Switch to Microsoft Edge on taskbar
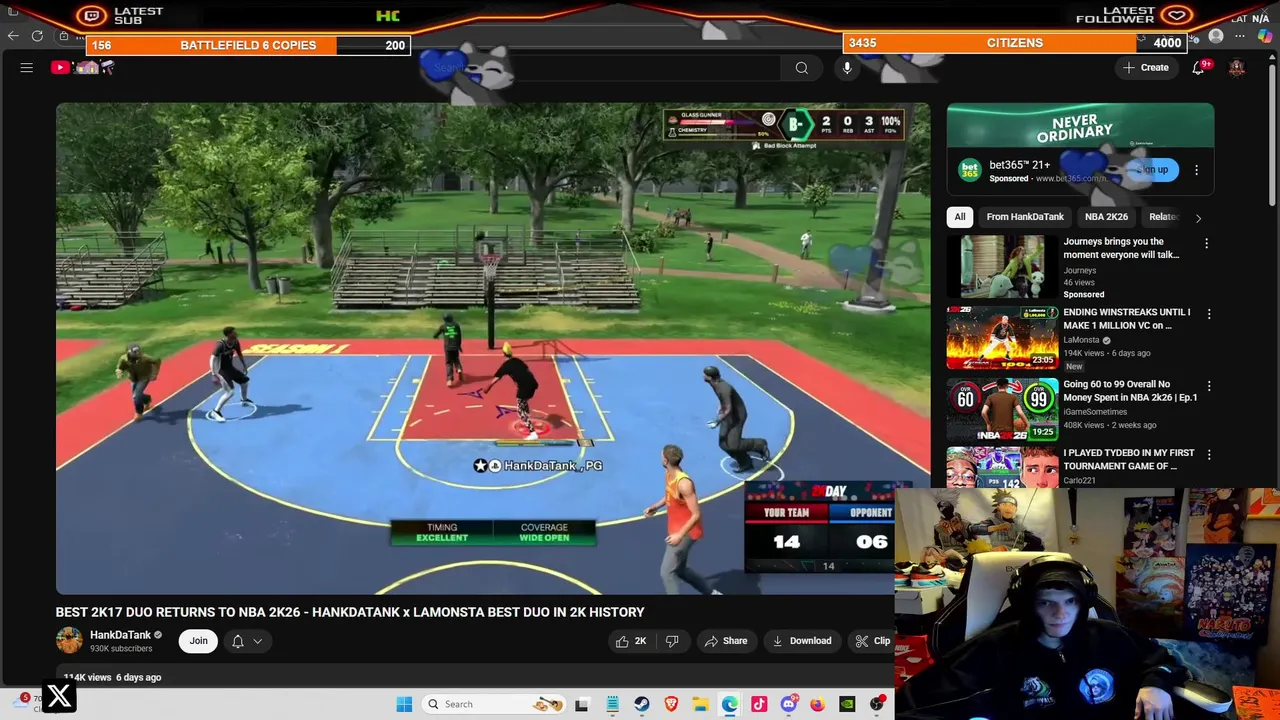1280x720 pixels. 730,704
